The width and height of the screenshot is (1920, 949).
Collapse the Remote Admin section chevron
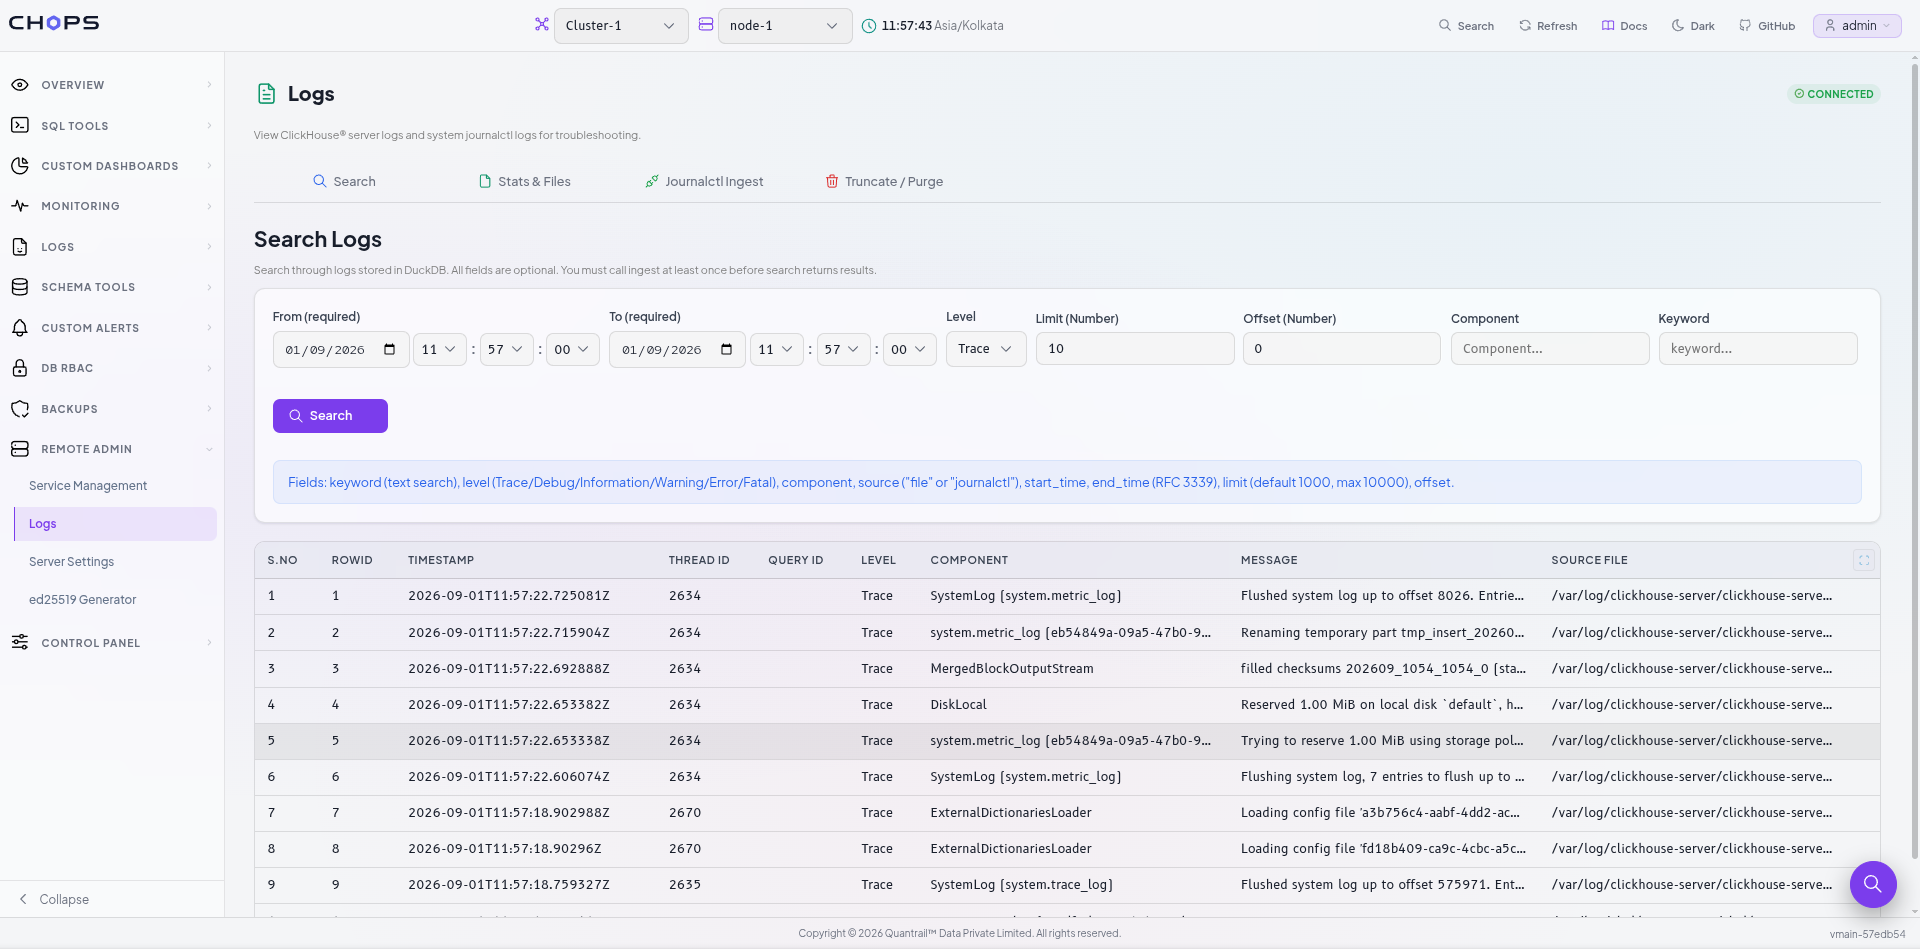point(209,449)
